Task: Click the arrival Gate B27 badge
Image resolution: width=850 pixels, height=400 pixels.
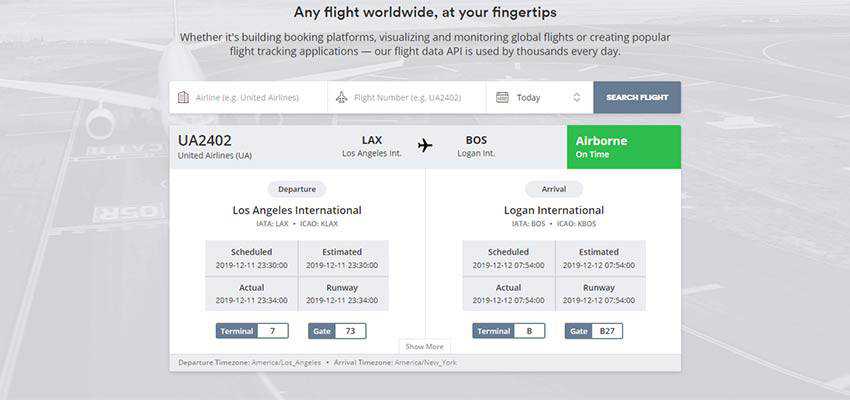Action: pos(593,331)
